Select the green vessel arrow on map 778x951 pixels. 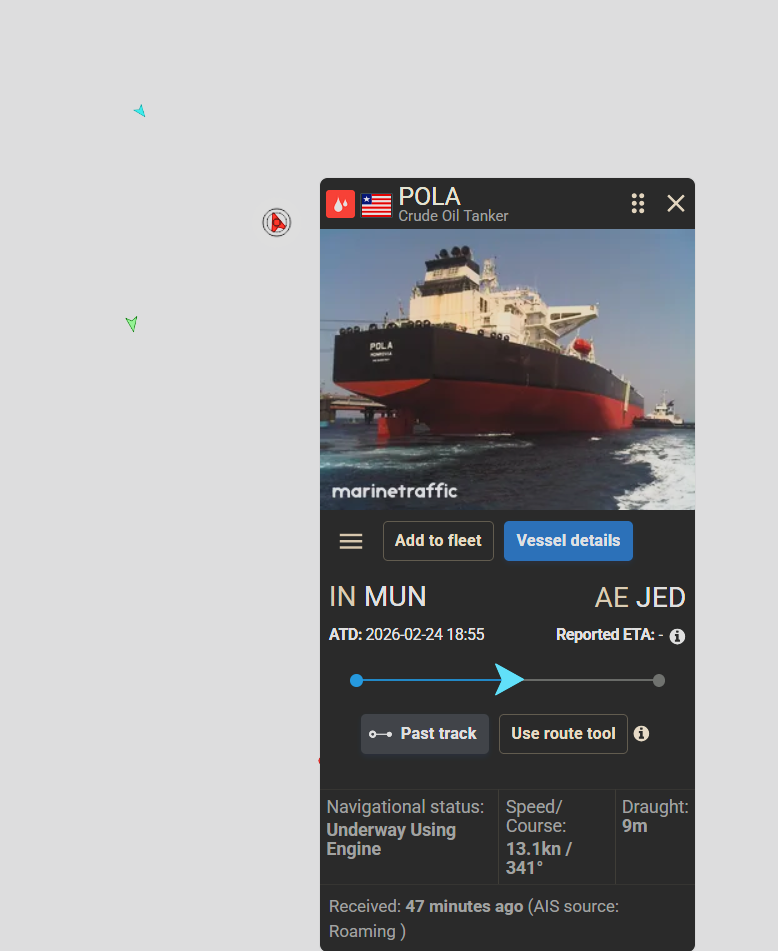132,323
